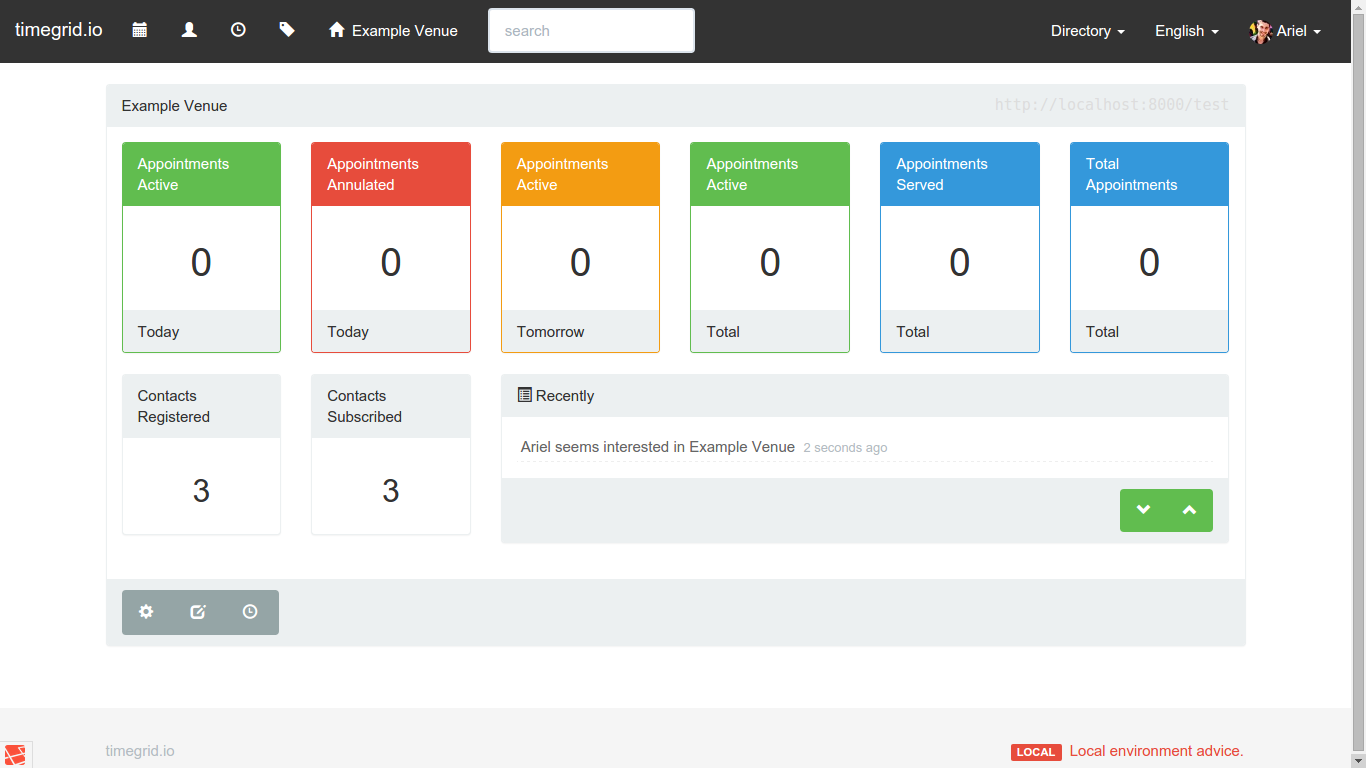1366x768 pixels.
Task: Click the Appointments Served Total card
Action: click(x=960, y=247)
